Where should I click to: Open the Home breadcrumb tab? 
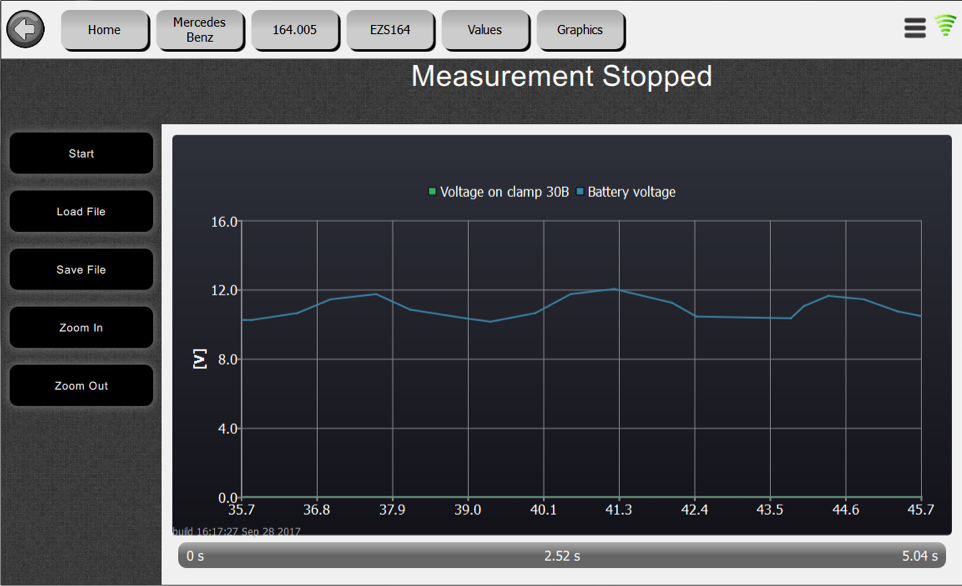104,29
